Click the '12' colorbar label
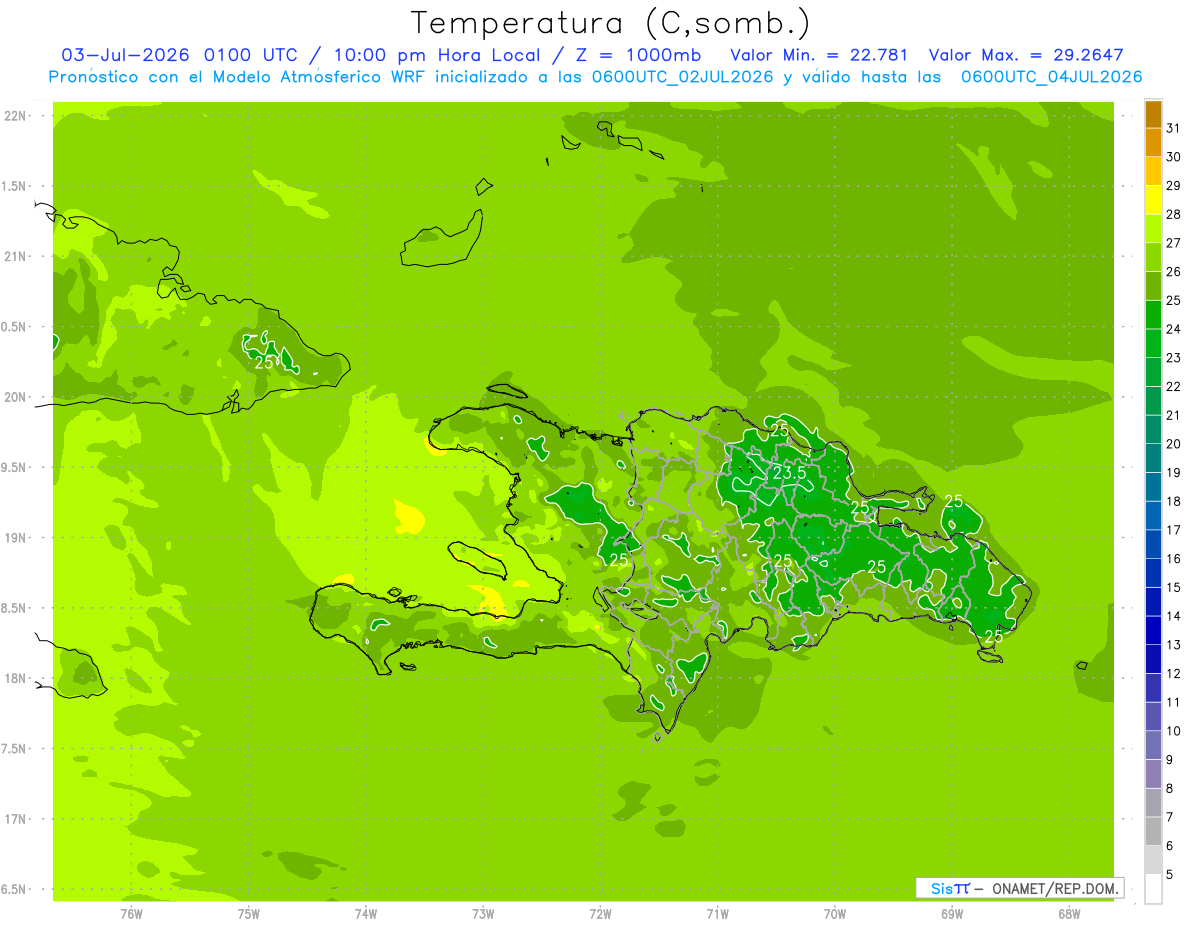This screenshot has height=927, width=1200. pos(1174,673)
